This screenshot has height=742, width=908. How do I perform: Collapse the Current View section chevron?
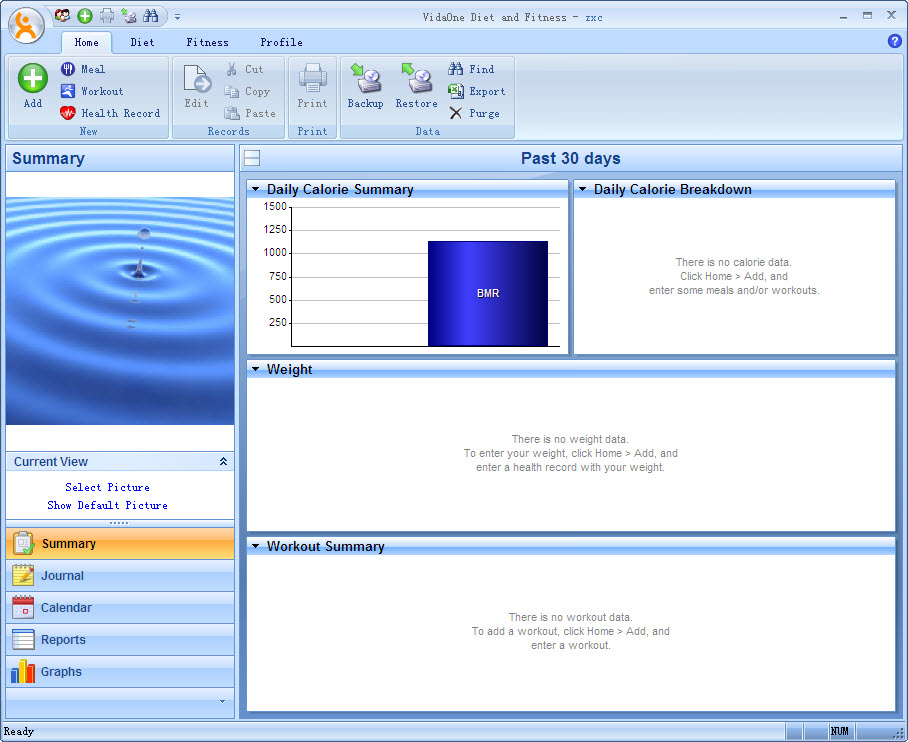tap(223, 462)
